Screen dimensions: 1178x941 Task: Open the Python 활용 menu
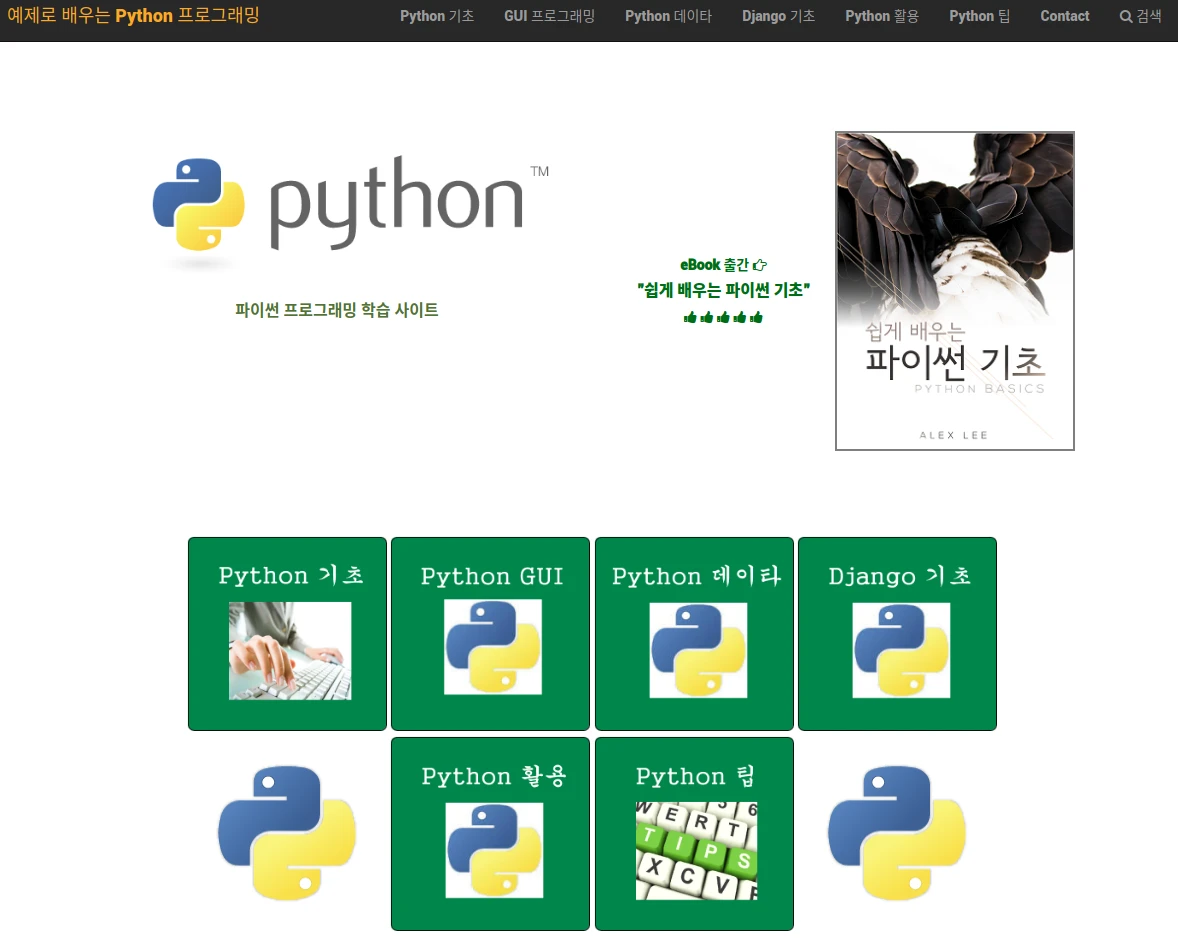(882, 16)
